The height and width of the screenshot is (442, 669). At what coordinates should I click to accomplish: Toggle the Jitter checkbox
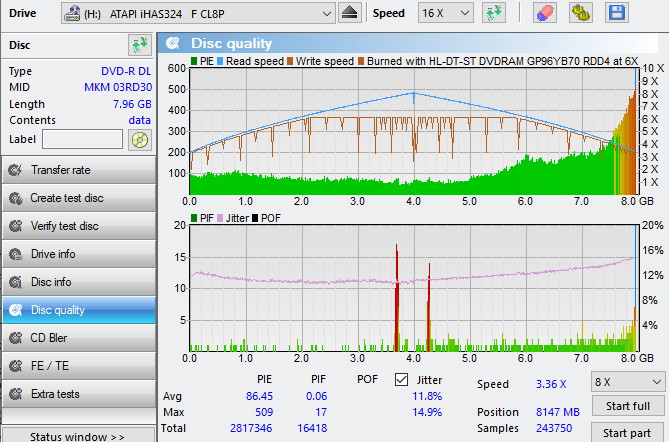click(x=402, y=380)
